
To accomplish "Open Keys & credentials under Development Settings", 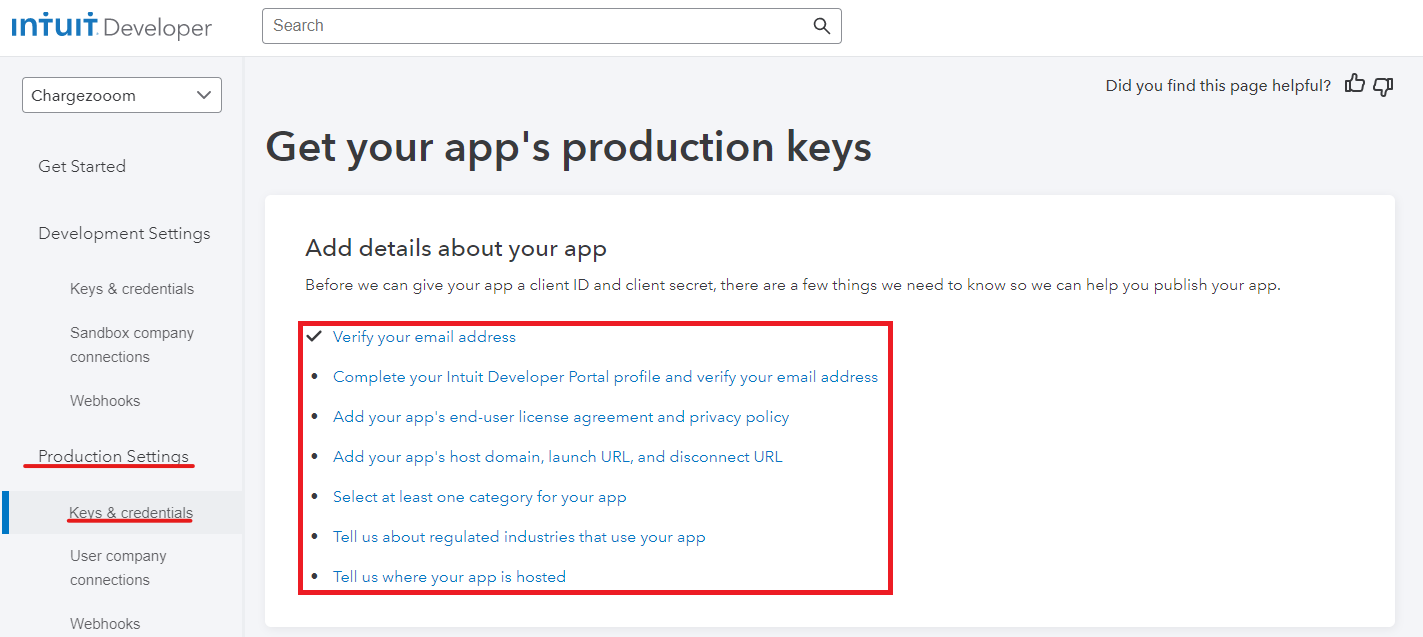I will point(132,289).
